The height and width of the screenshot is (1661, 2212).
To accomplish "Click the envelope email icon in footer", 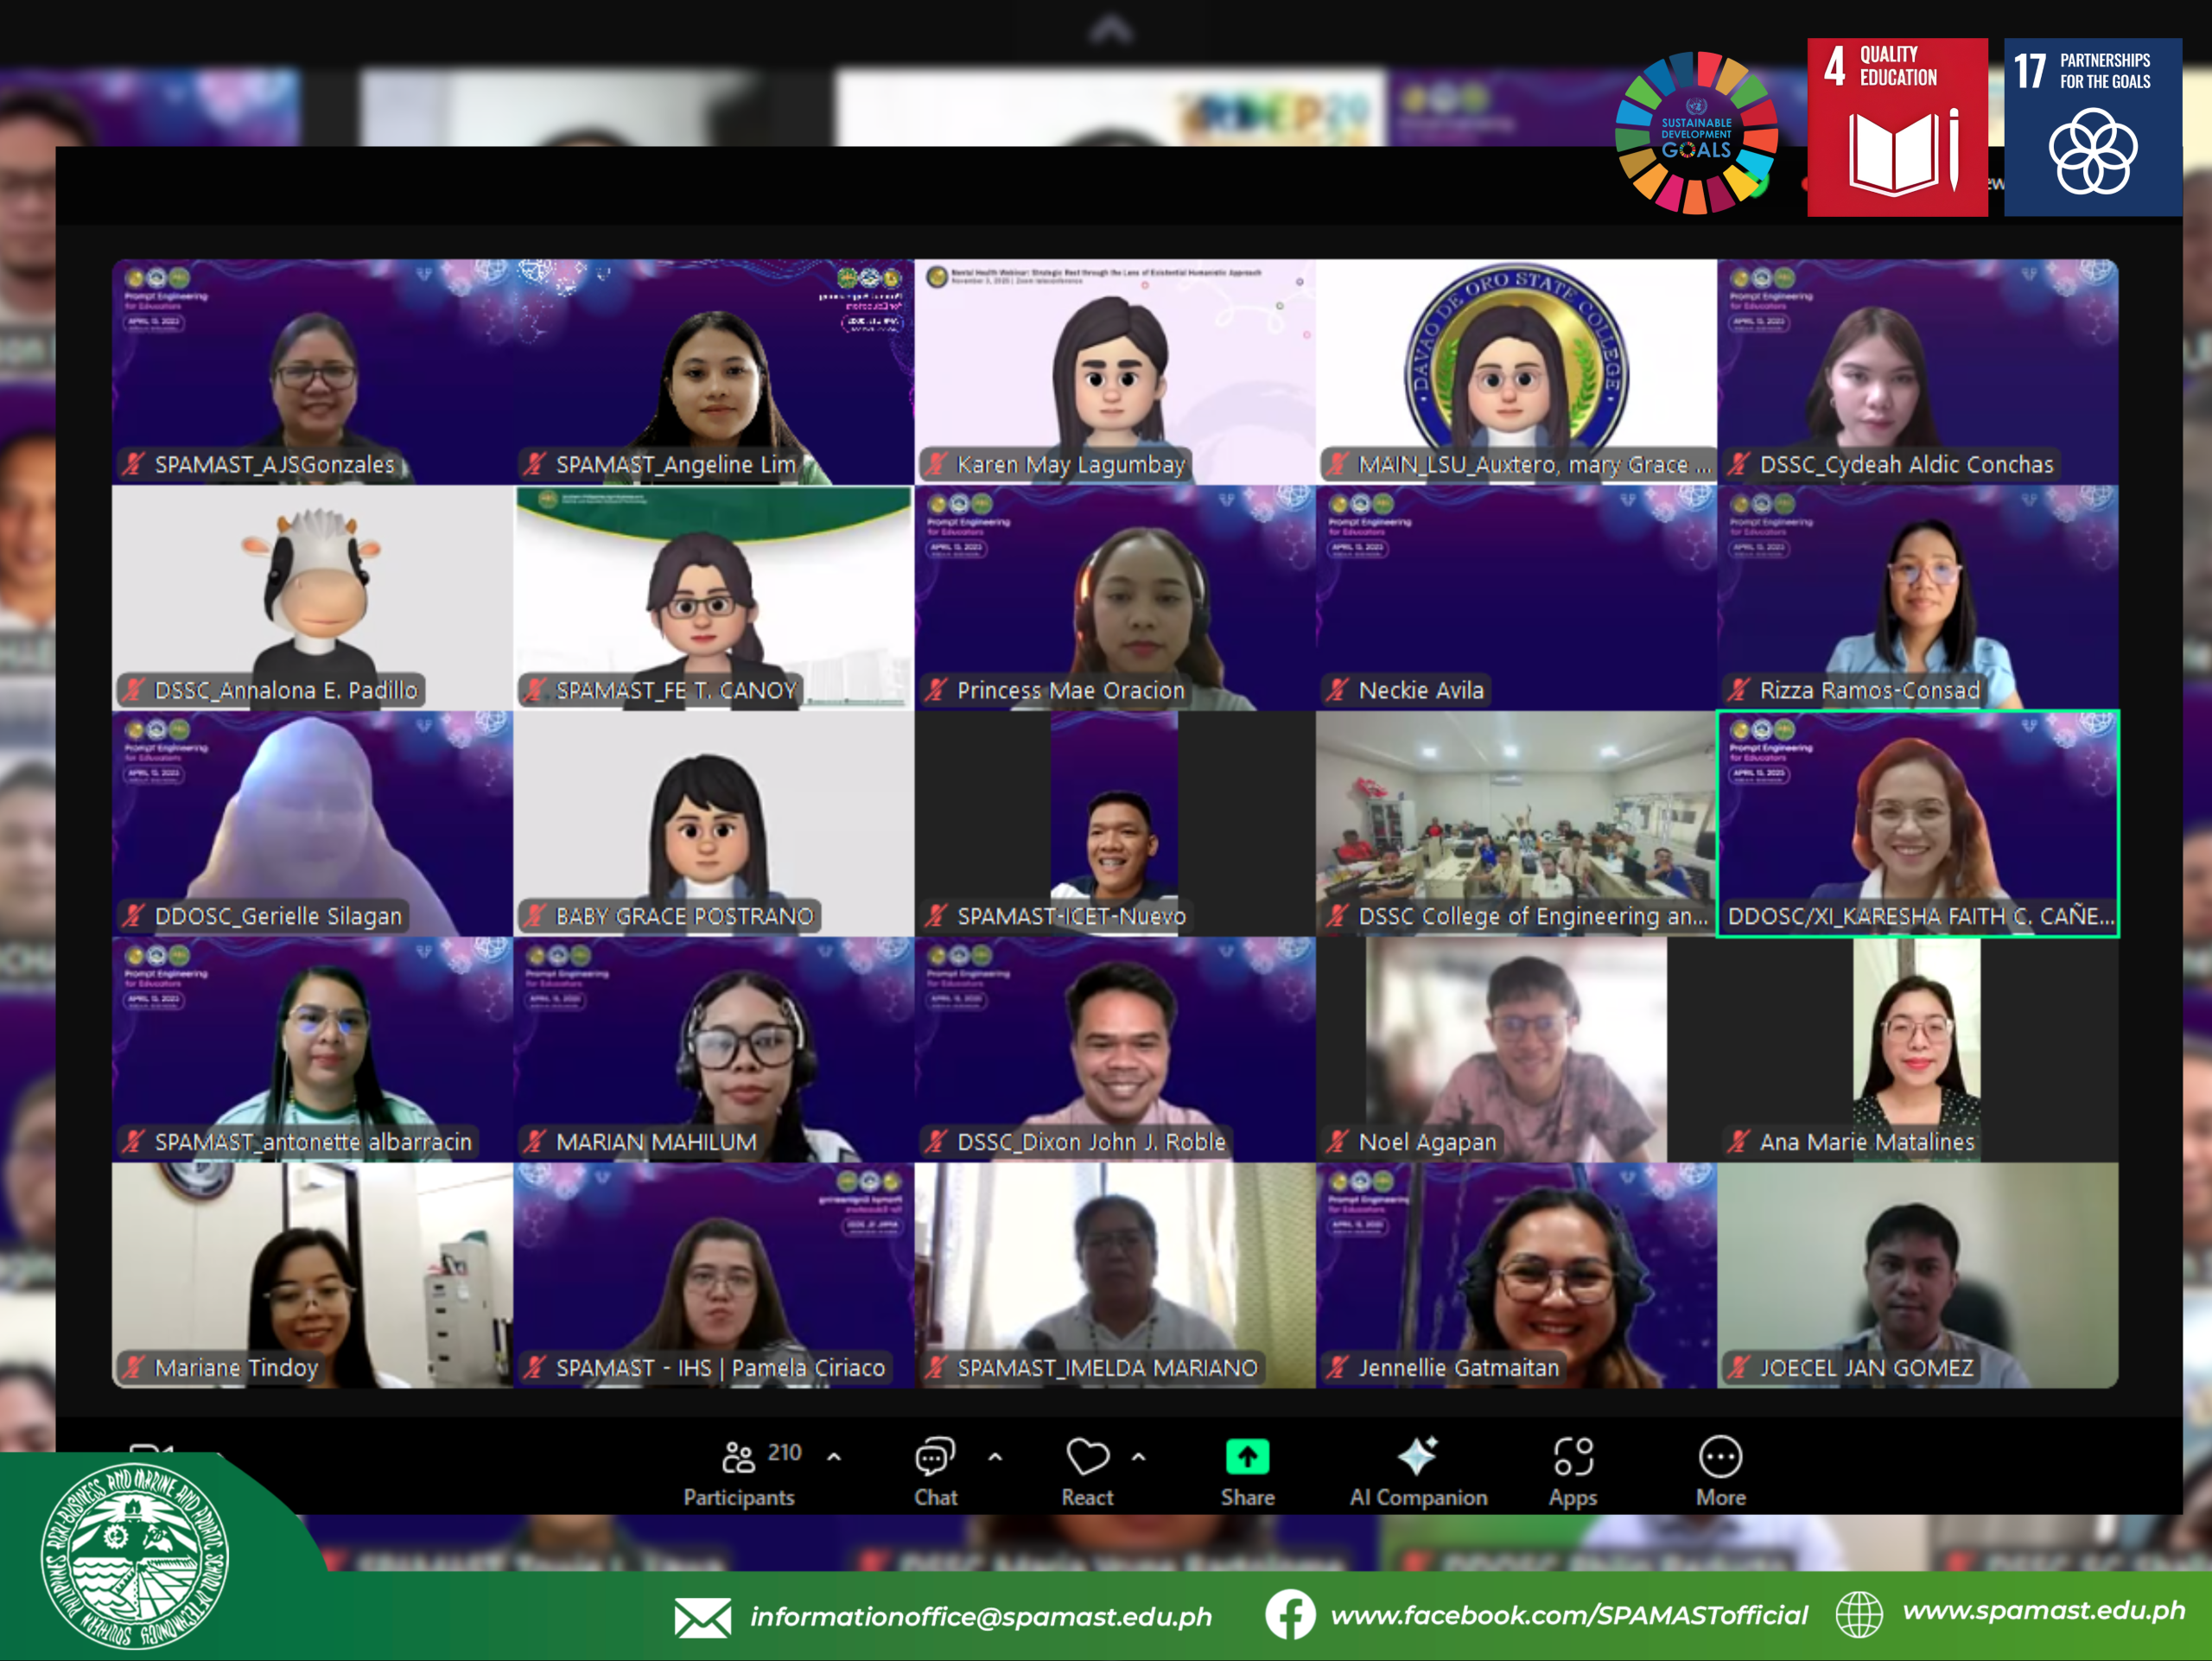I will tap(702, 1617).
